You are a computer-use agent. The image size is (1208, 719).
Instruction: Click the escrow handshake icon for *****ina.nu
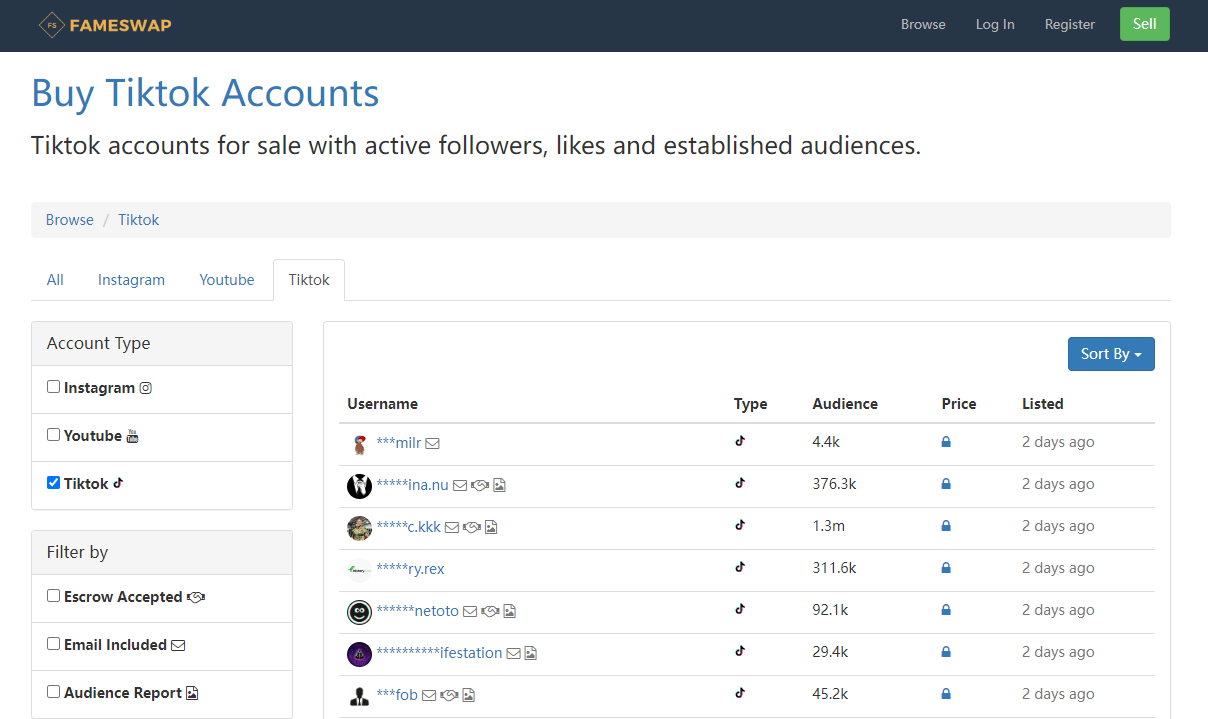(x=480, y=485)
